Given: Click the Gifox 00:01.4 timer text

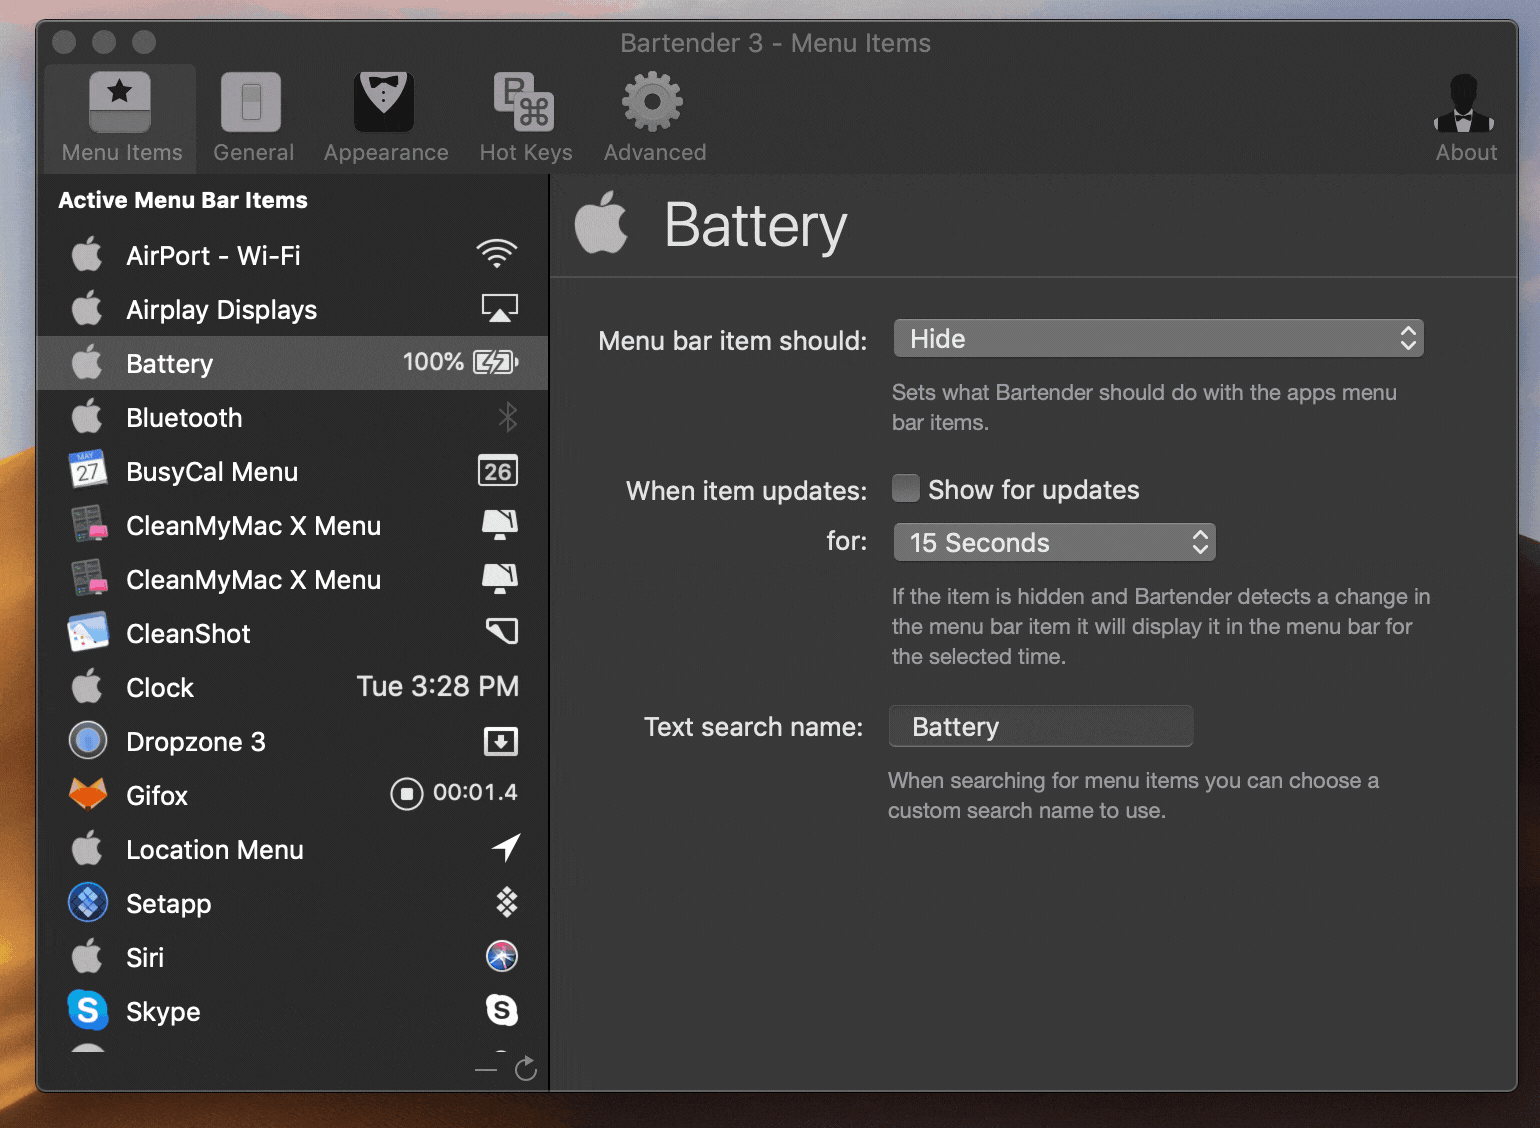Looking at the screenshot, I should pos(475,793).
